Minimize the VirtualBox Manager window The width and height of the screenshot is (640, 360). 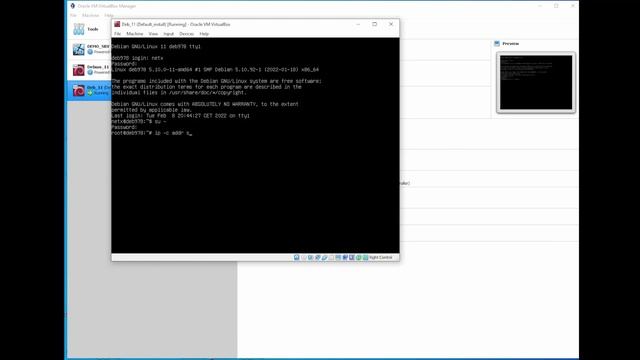540,6
